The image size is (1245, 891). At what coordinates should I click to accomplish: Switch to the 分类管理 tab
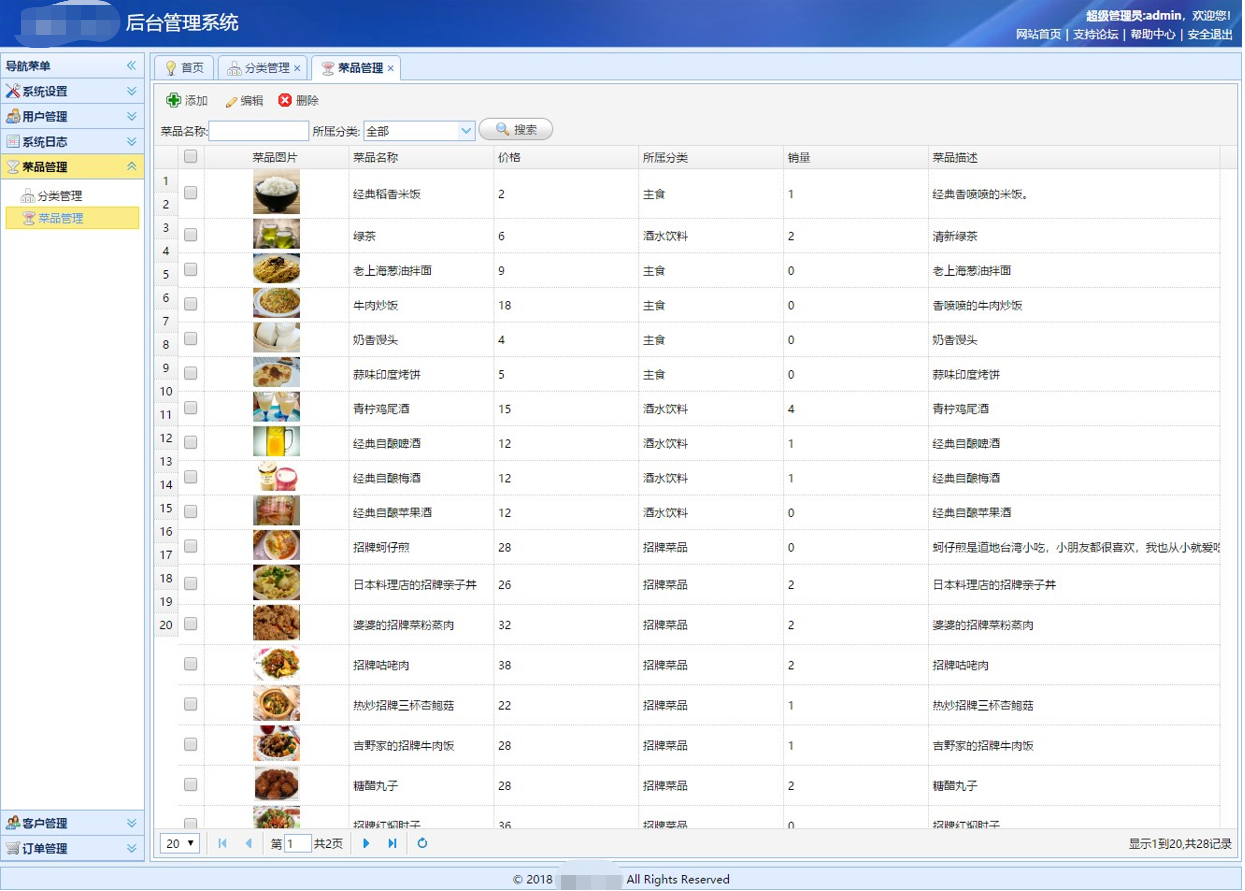pos(260,68)
